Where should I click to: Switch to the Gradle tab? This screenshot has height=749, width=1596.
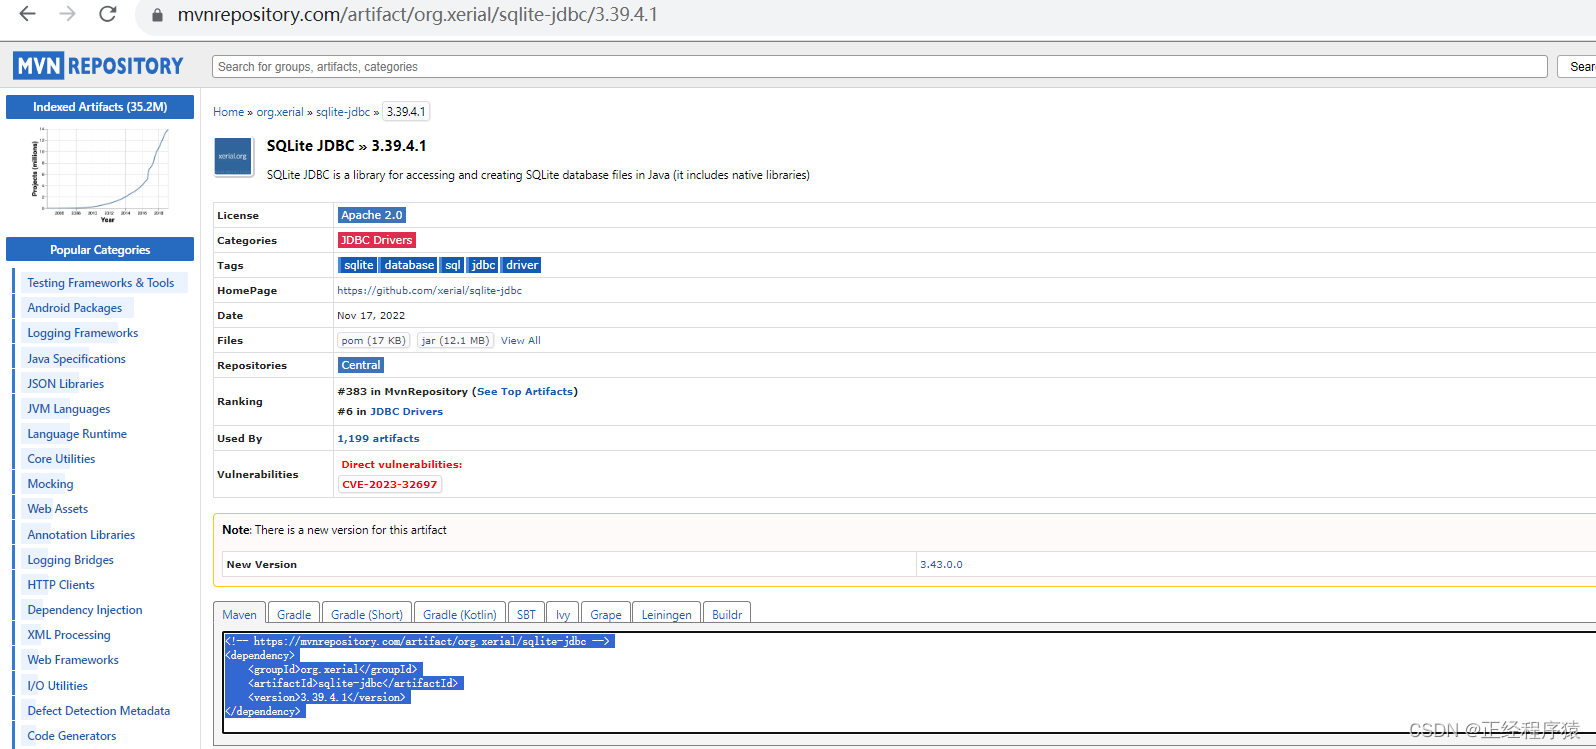[x=294, y=613]
